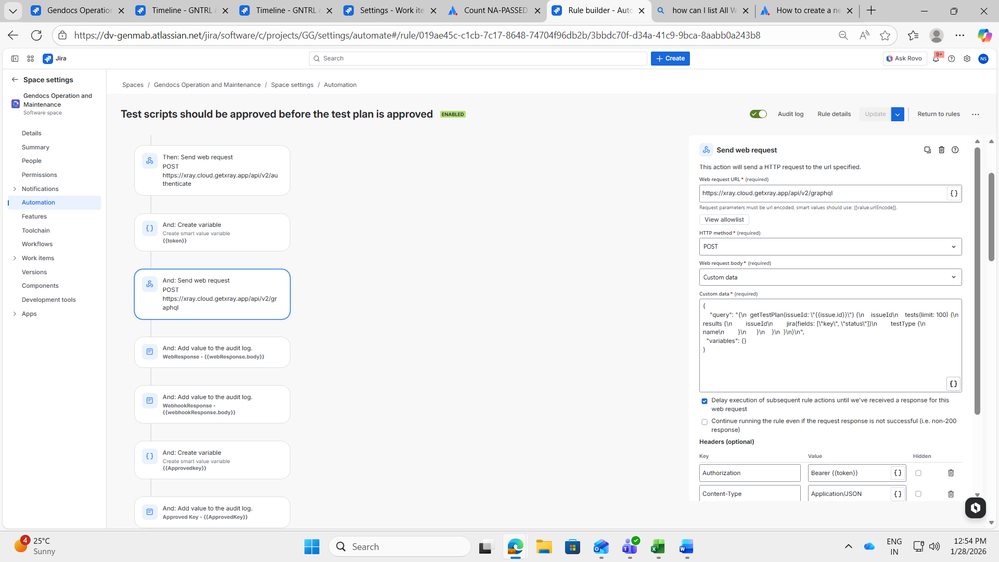The width and height of the screenshot is (999, 562).
Task: Expand the Work items settings section
Action: tap(15, 258)
